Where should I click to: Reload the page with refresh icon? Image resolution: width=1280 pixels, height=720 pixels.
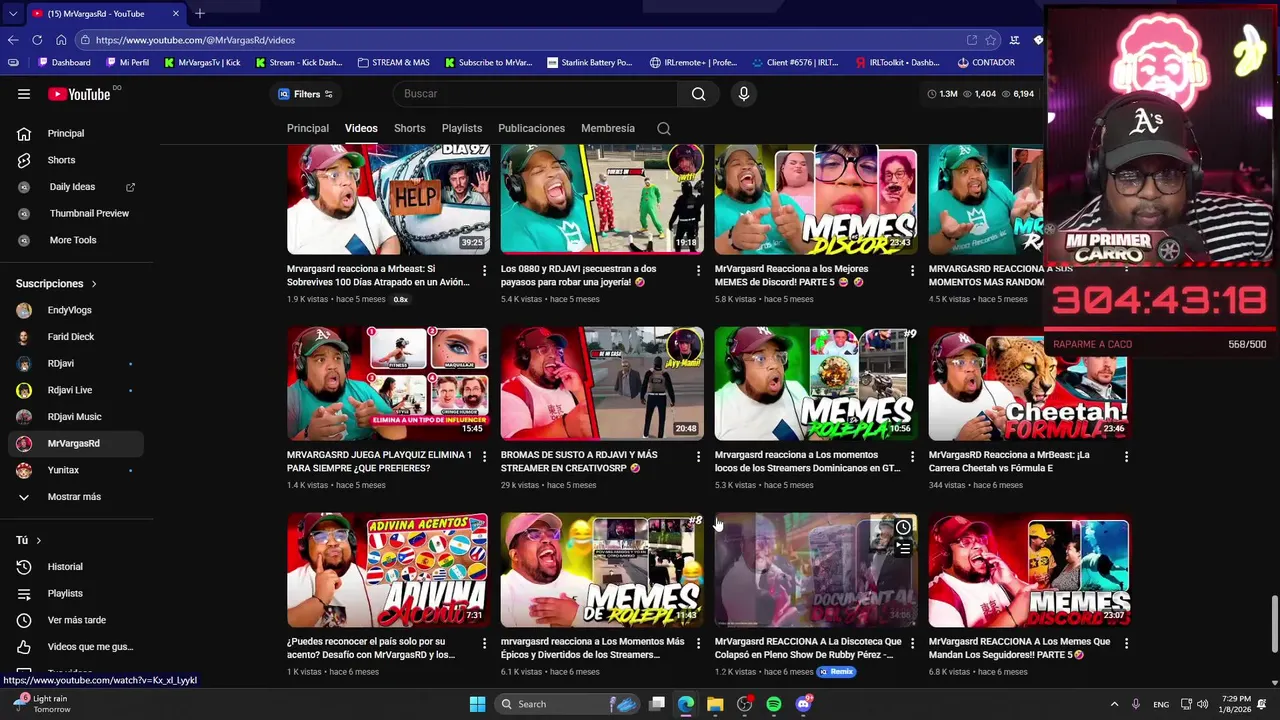tap(37, 40)
